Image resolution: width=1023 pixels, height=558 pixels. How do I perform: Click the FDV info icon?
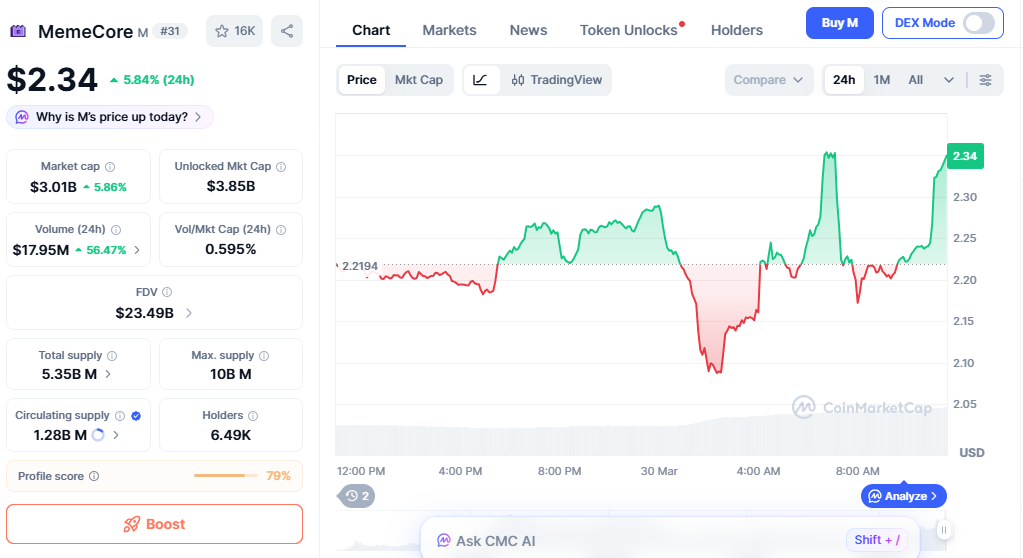(x=167, y=293)
